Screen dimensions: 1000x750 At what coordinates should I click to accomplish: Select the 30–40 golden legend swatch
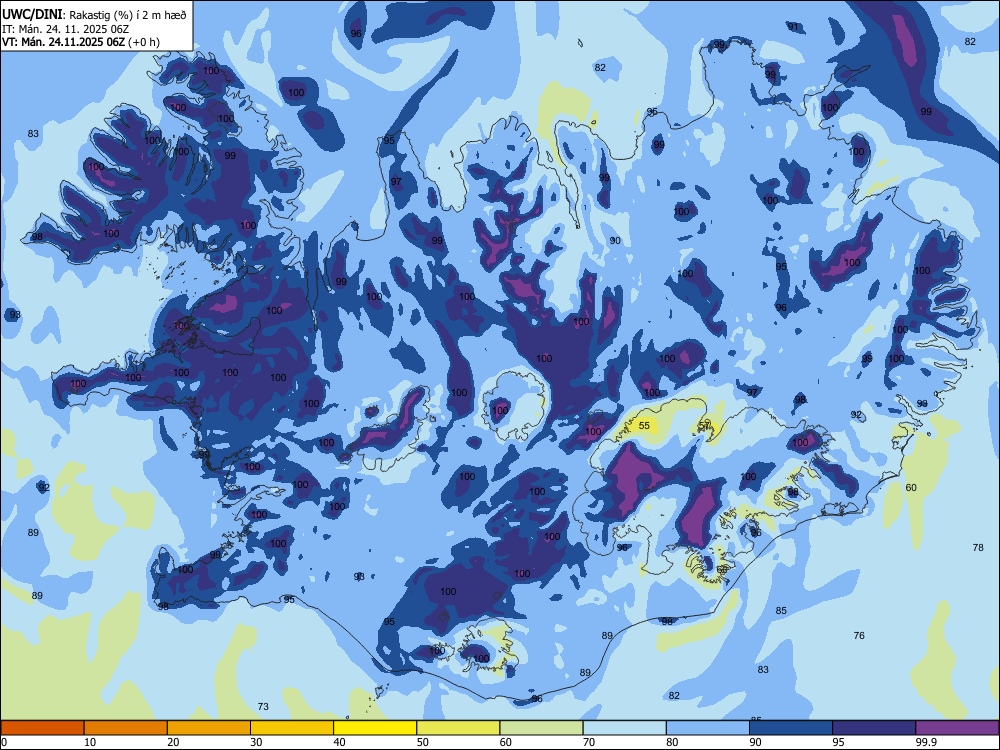click(291, 728)
